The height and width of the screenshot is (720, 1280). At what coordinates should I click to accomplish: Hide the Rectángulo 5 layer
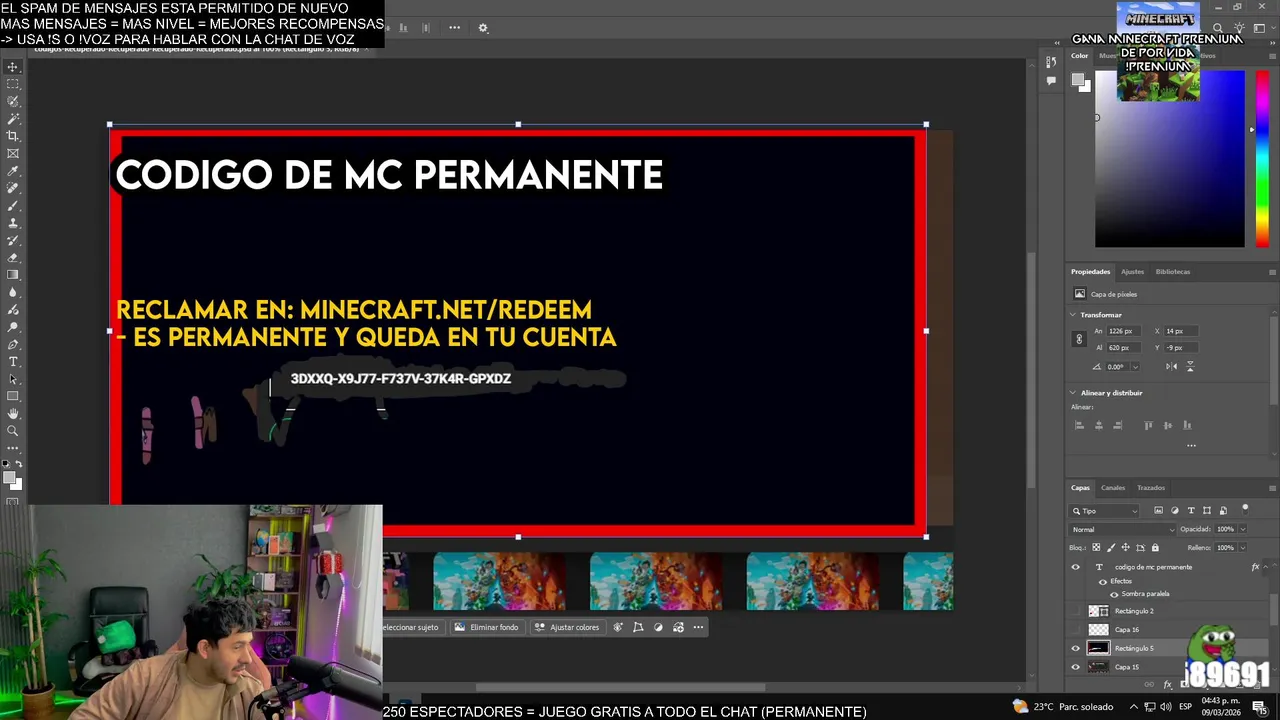[x=1076, y=648]
